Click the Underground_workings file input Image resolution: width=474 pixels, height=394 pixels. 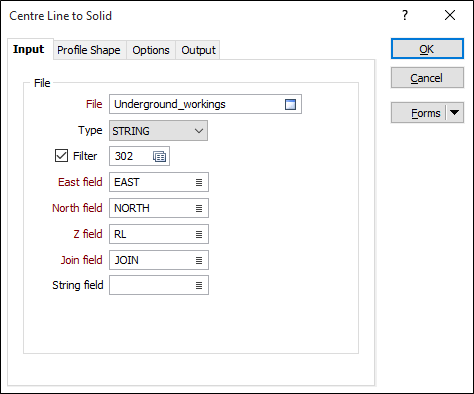click(x=197, y=104)
